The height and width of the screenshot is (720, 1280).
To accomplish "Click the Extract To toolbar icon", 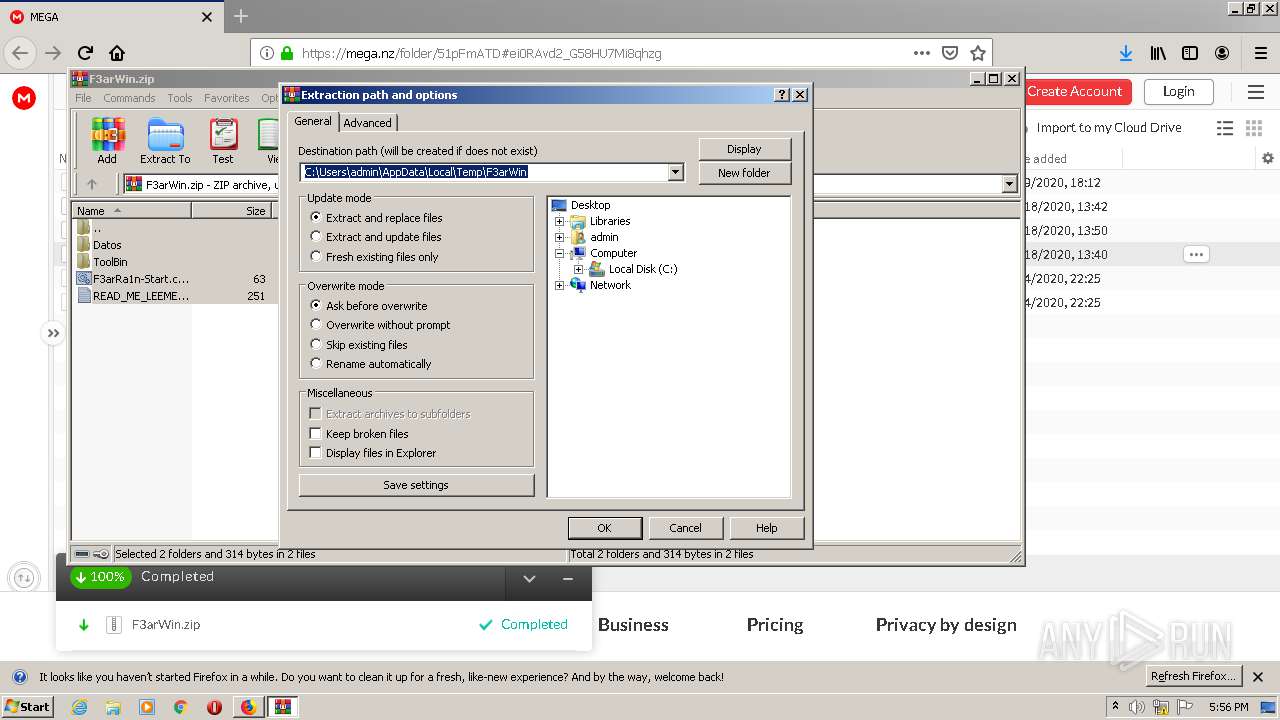I will click(x=165, y=141).
